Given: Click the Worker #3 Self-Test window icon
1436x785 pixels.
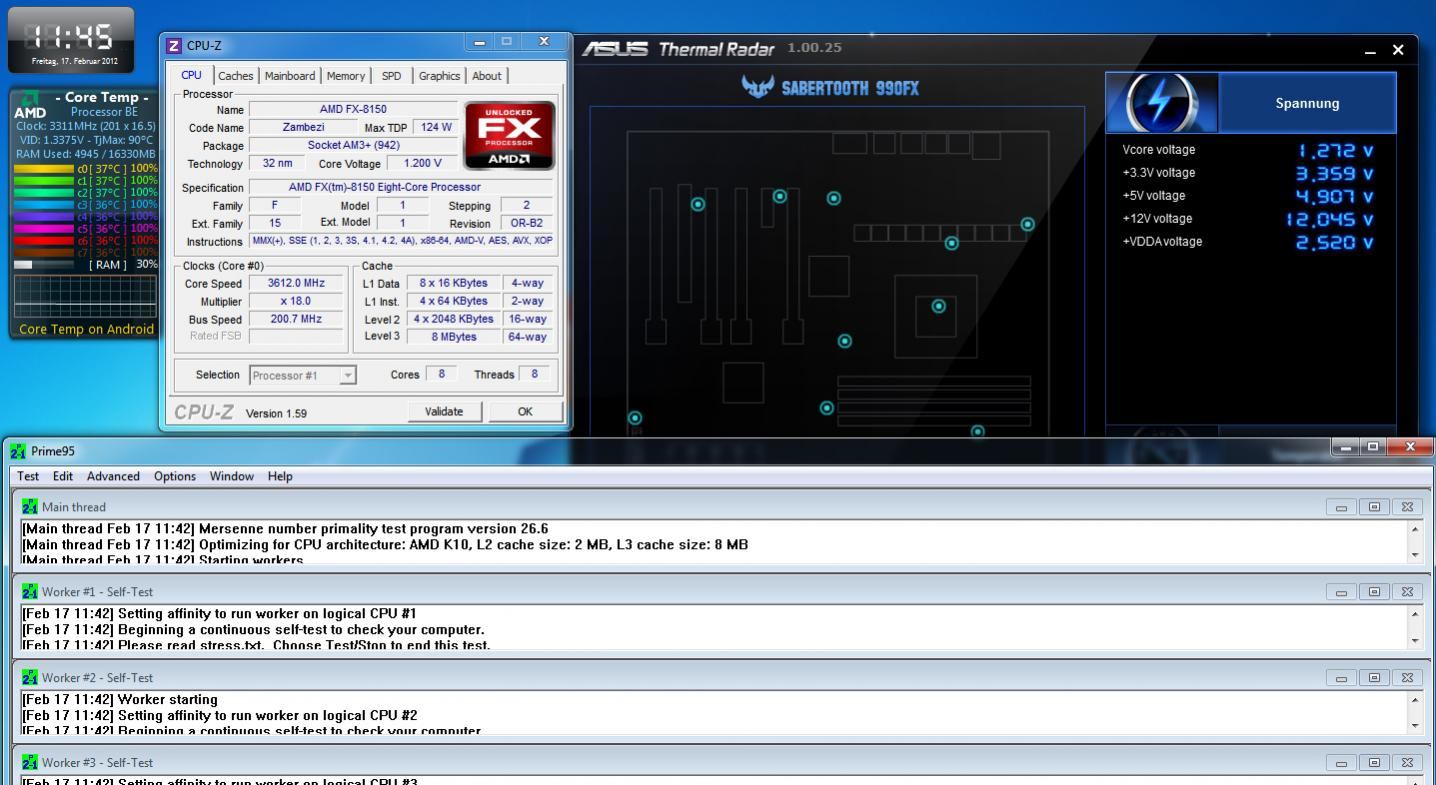Looking at the screenshot, I should 30,762.
